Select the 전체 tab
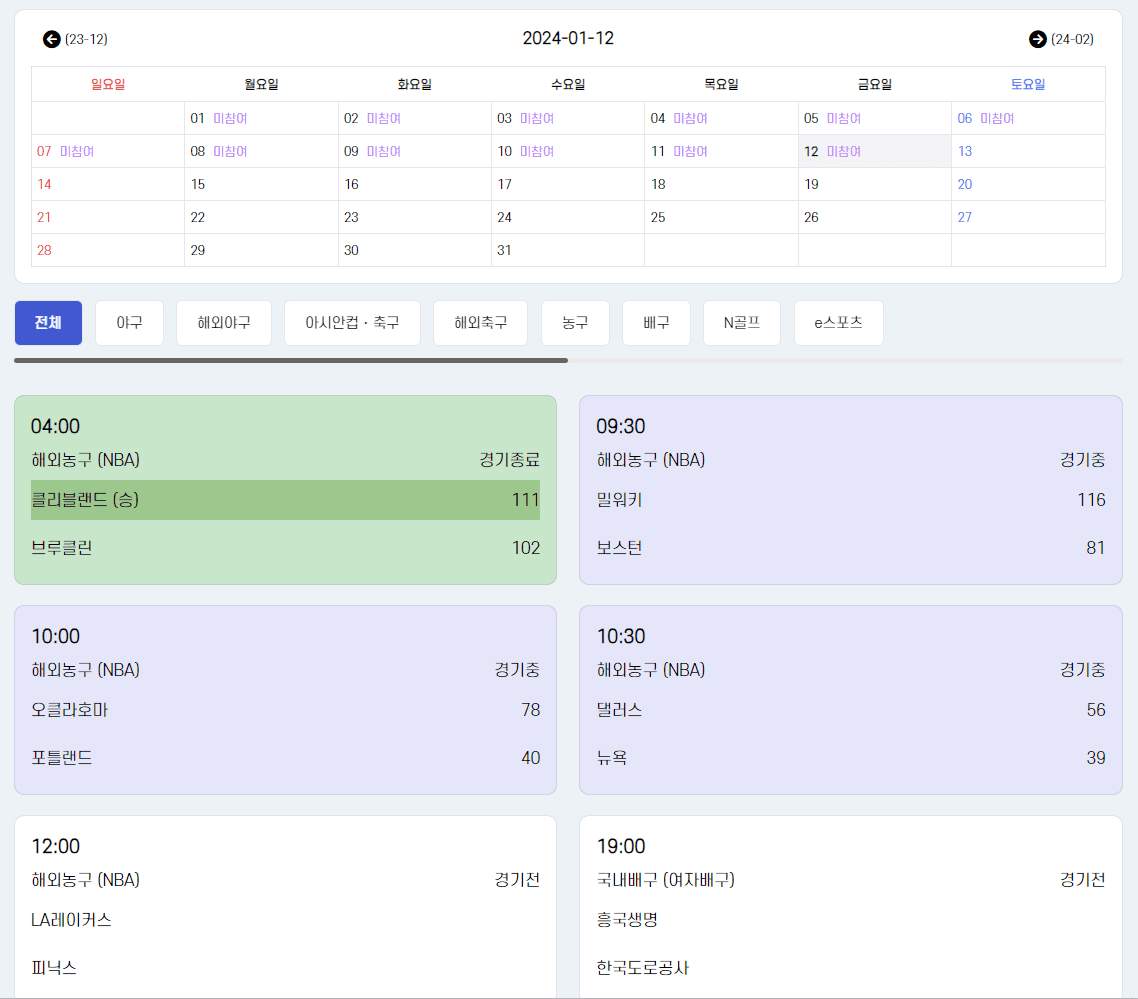 tap(48, 323)
